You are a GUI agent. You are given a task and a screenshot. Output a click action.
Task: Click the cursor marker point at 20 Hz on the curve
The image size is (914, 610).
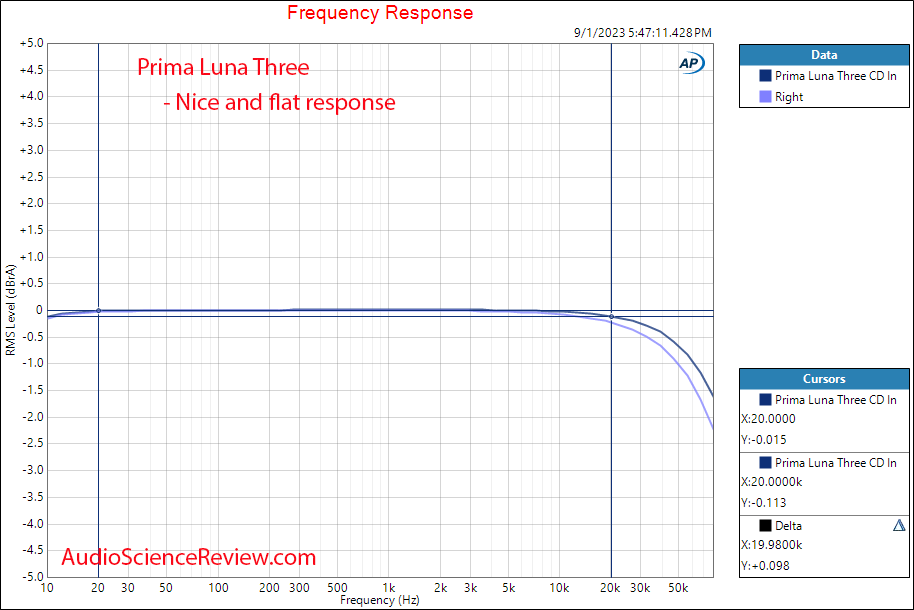(99, 311)
